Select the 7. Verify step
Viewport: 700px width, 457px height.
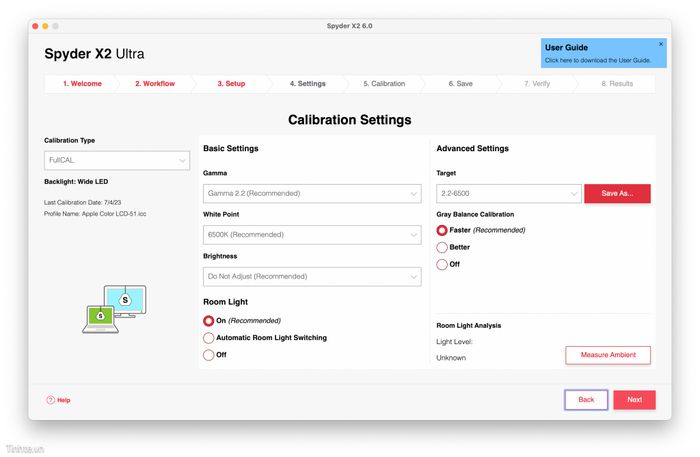537,83
